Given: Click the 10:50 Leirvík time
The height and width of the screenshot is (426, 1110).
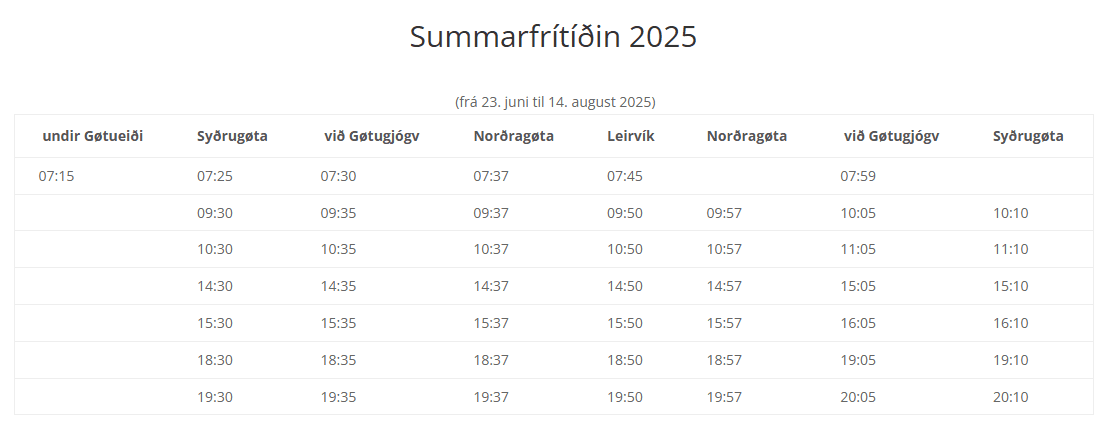Looking at the screenshot, I should tap(625, 249).
